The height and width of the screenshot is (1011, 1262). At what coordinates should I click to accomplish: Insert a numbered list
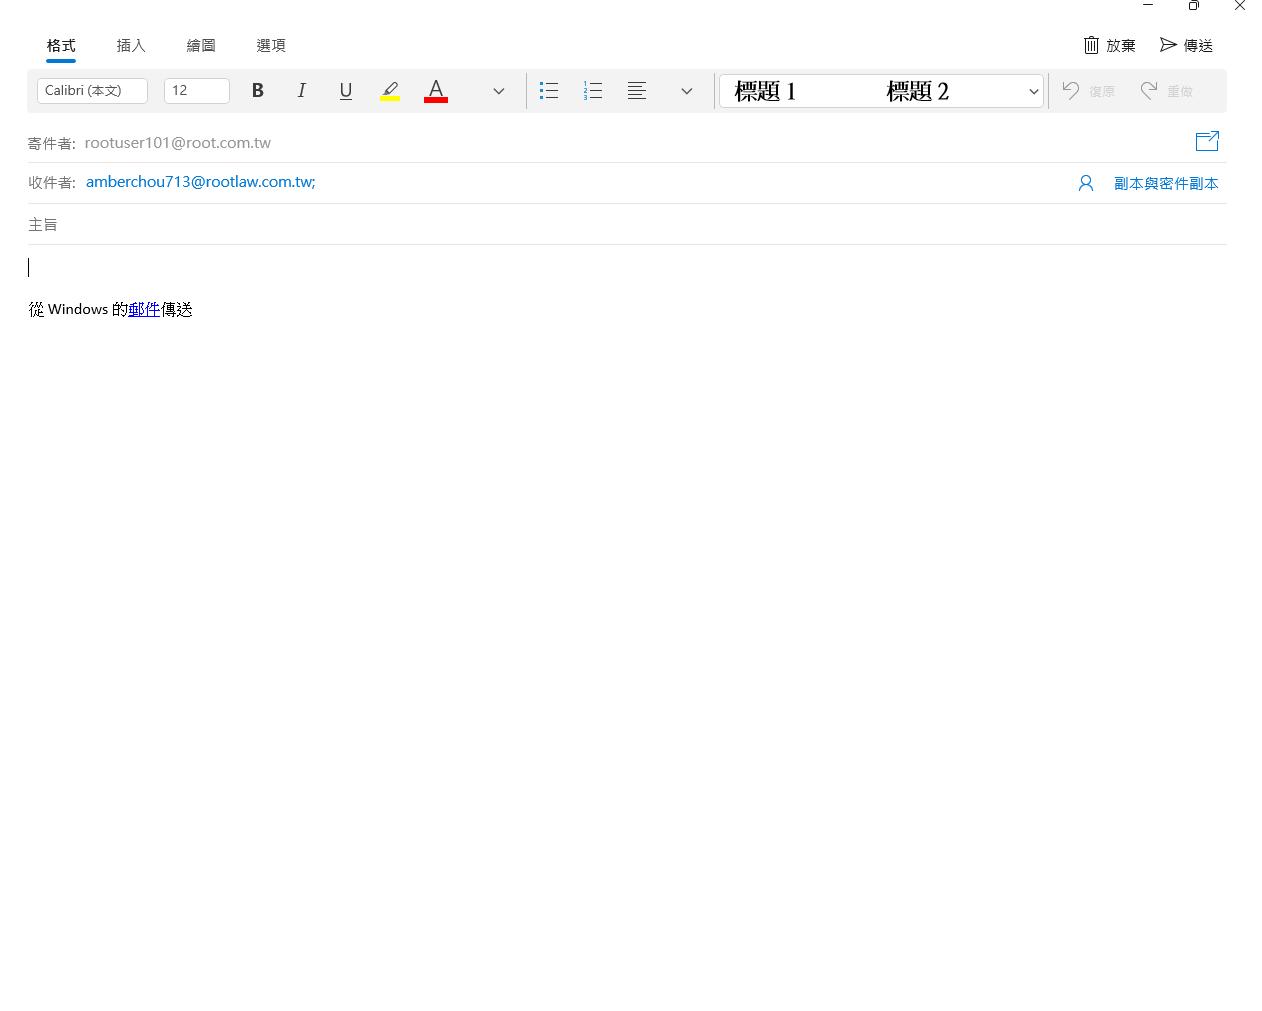pos(593,91)
